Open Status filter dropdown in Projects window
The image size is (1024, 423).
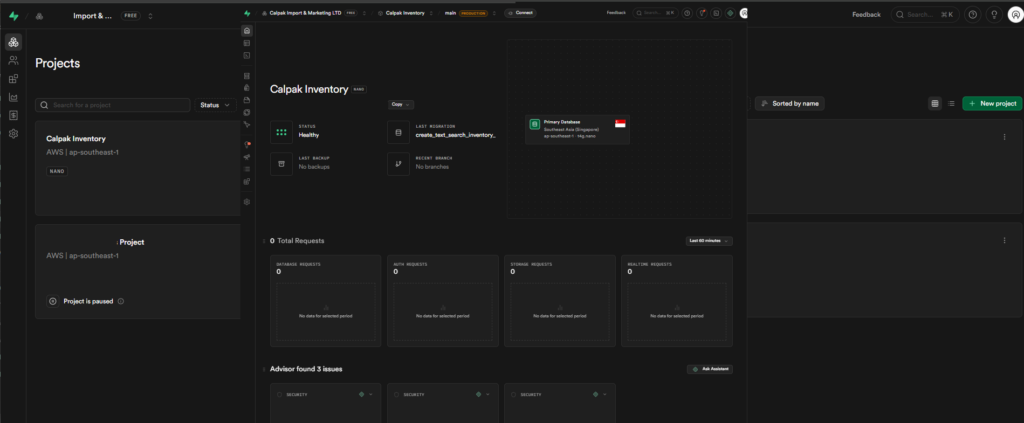click(215, 104)
